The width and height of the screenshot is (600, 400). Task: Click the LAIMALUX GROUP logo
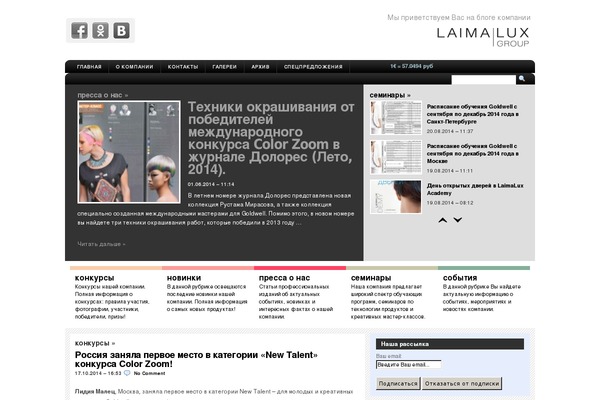pyautogui.click(x=483, y=37)
